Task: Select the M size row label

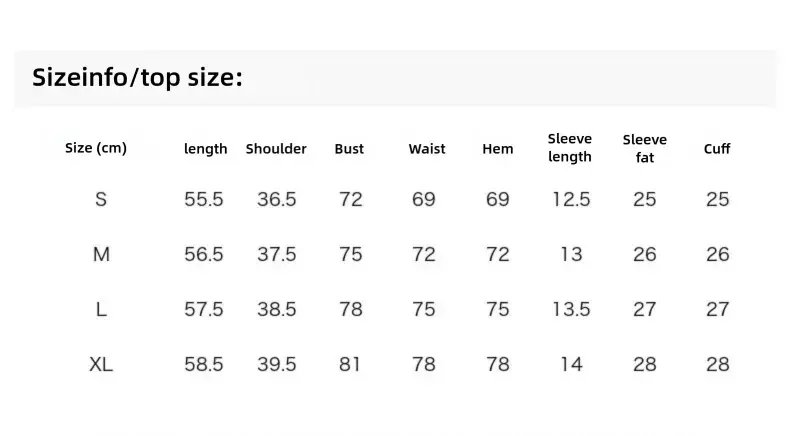Action: (x=101, y=255)
